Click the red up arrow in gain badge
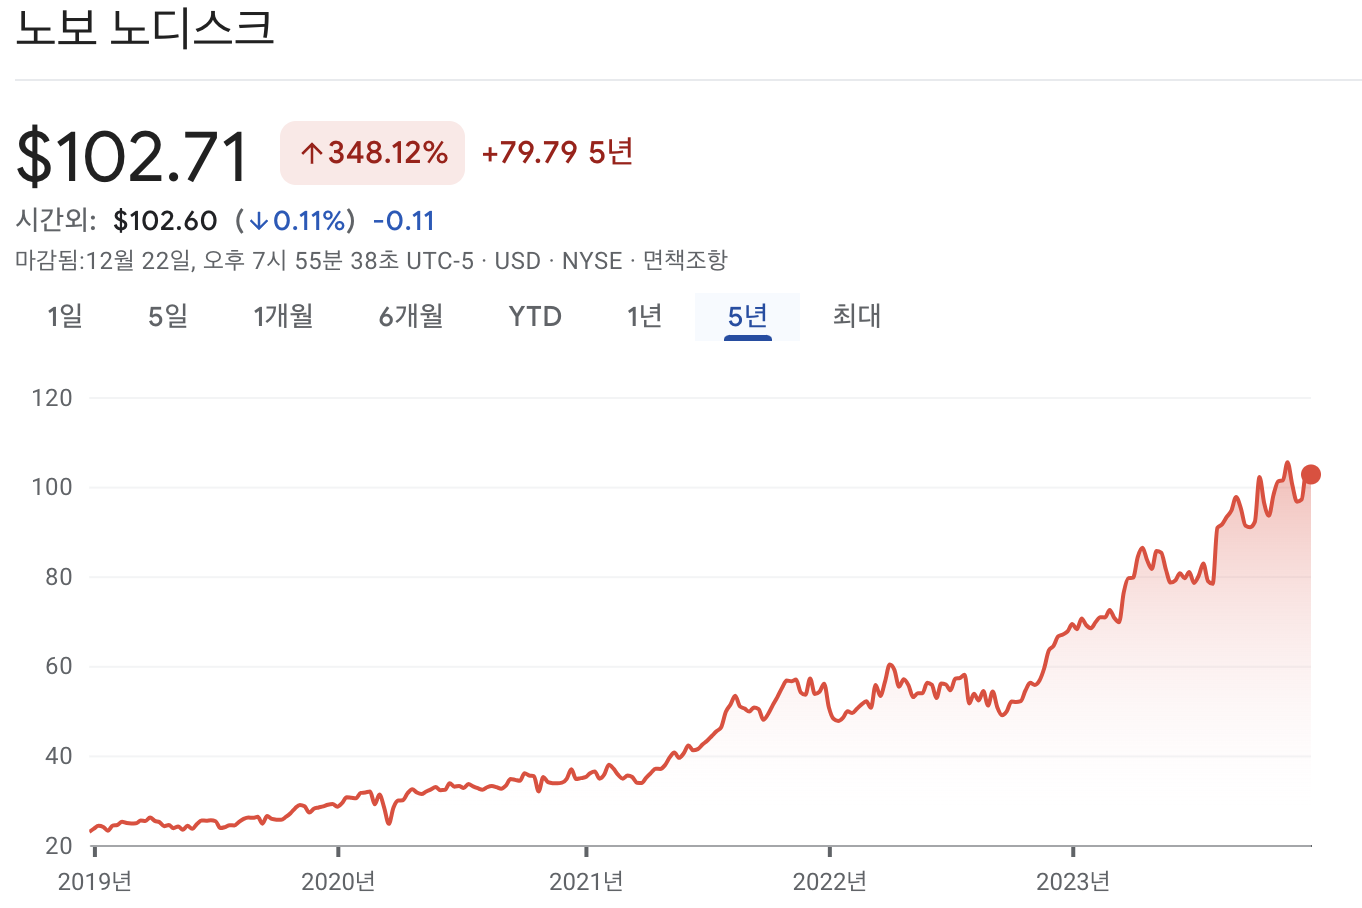Image resolution: width=1362 pixels, height=908 pixels. tap(311, 152)
